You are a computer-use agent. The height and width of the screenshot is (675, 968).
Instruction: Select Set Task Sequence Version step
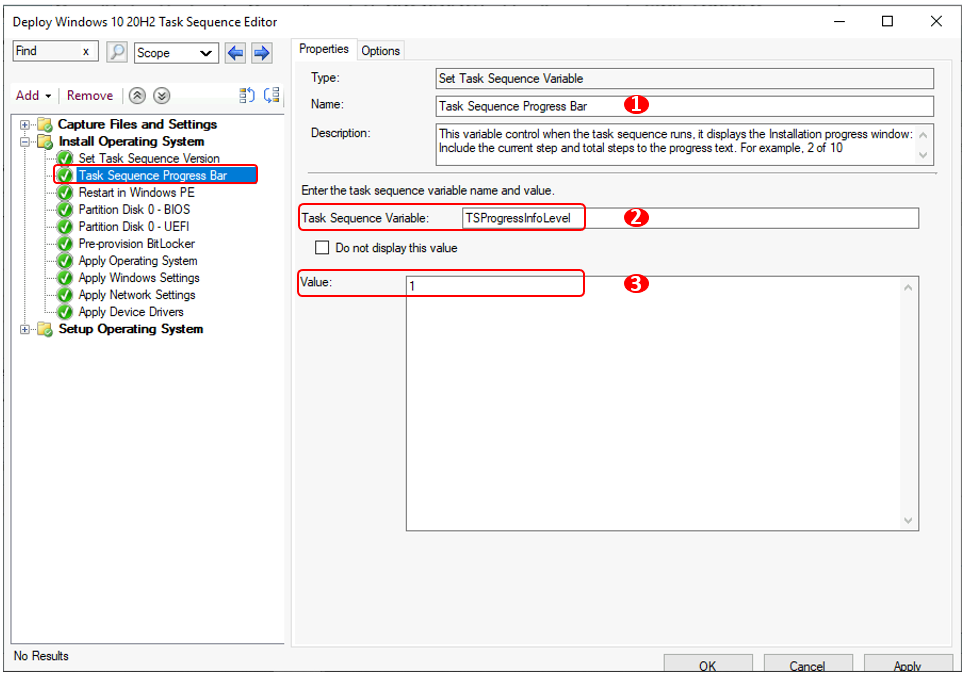[149, 159]
